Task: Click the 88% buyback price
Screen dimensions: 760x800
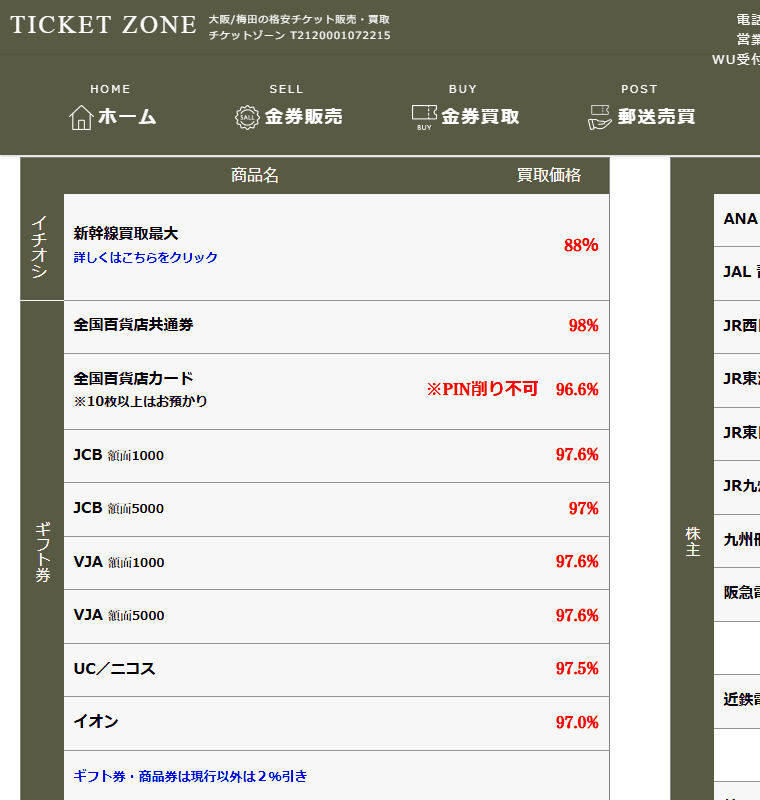Action: pos(581,245)
